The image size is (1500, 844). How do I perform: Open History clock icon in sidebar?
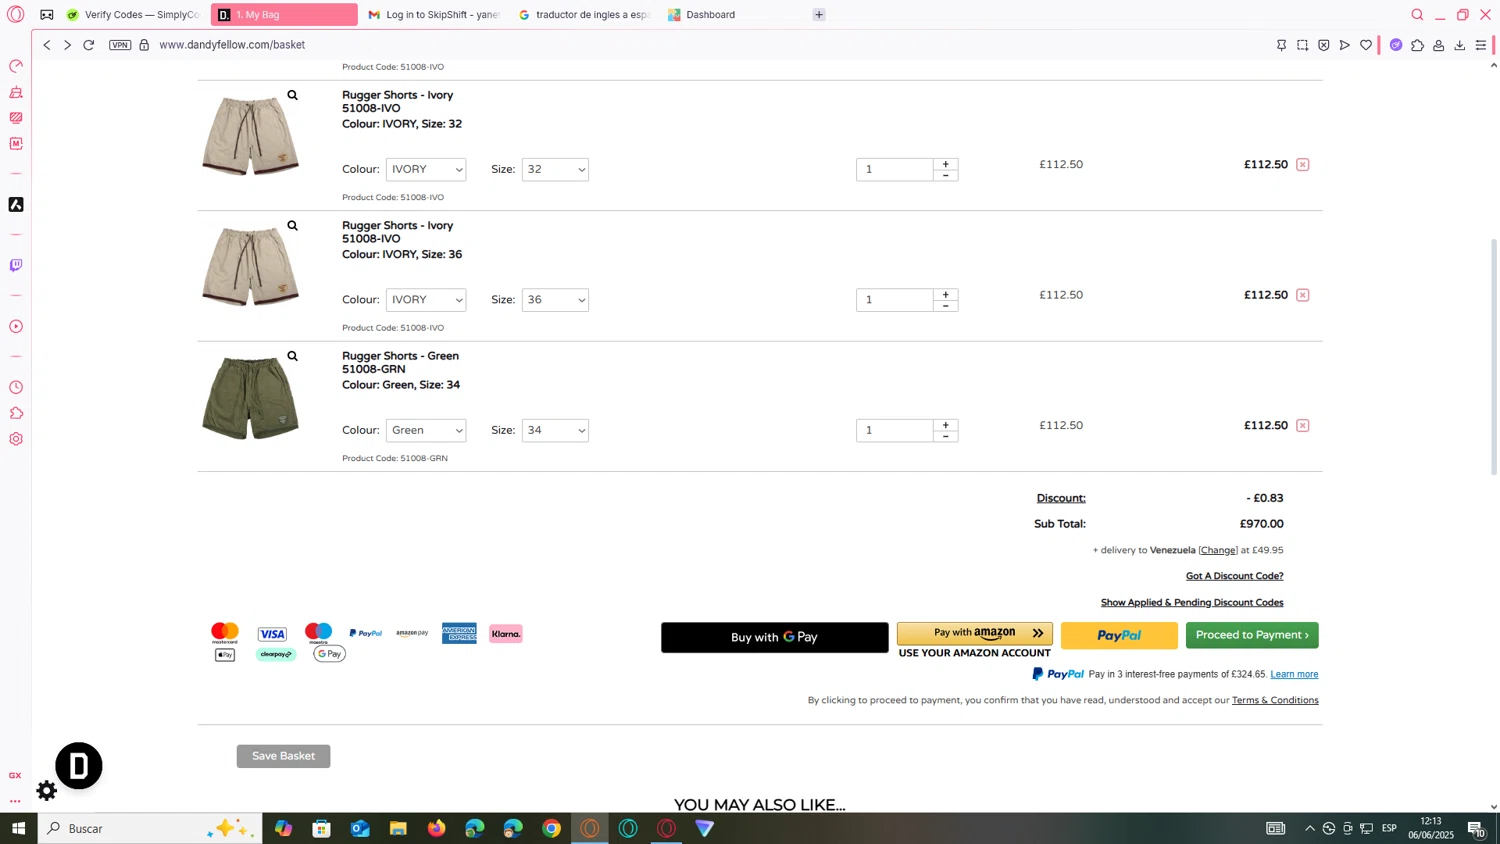pyautogui.click(x=16, y=387)
